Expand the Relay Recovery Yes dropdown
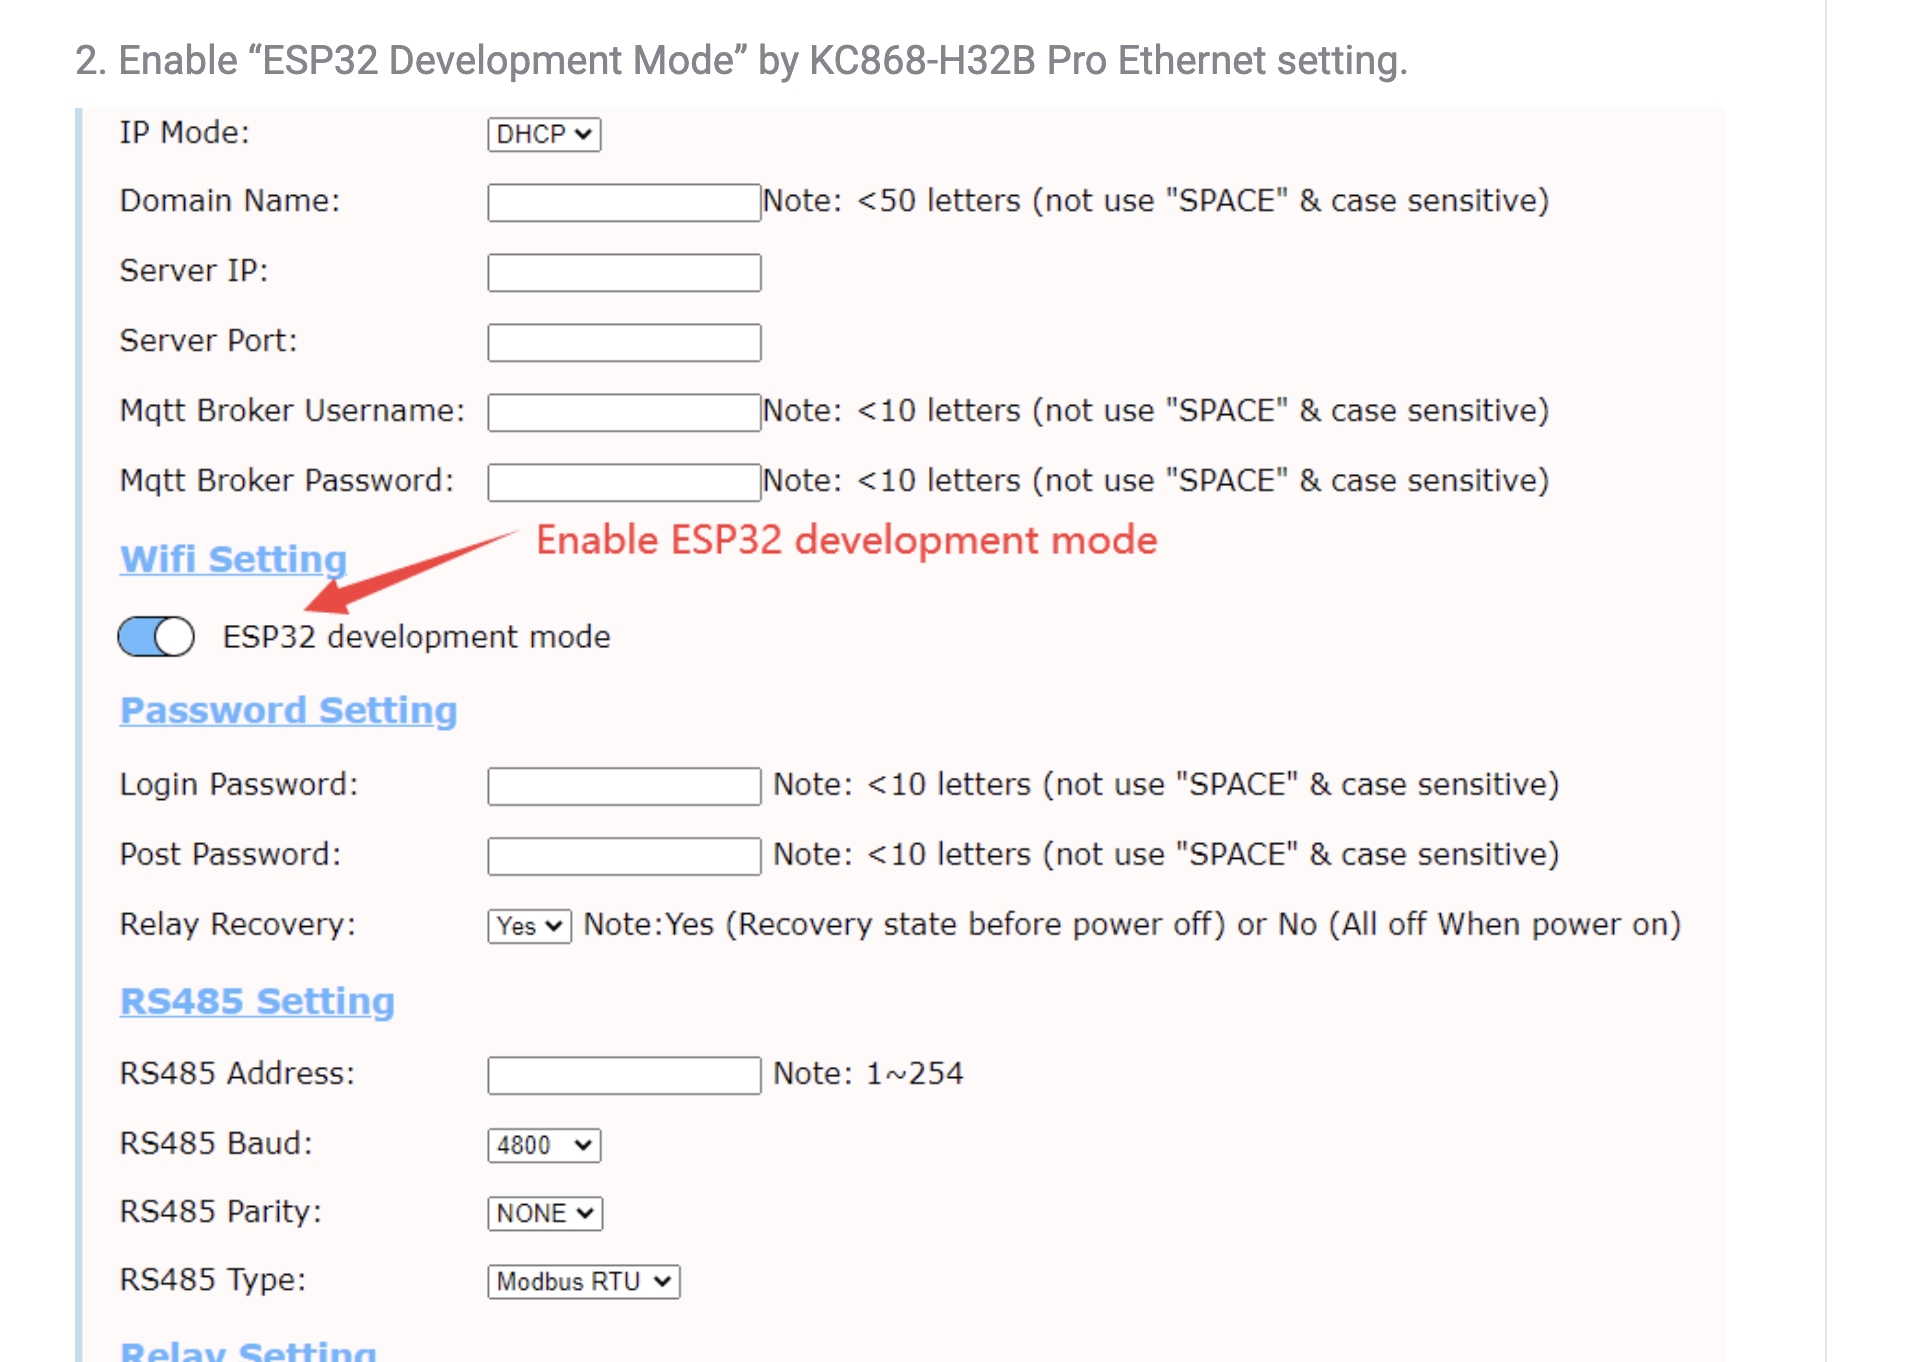The width and height of the screenshot is (1922, 1362). click(529, 926)
